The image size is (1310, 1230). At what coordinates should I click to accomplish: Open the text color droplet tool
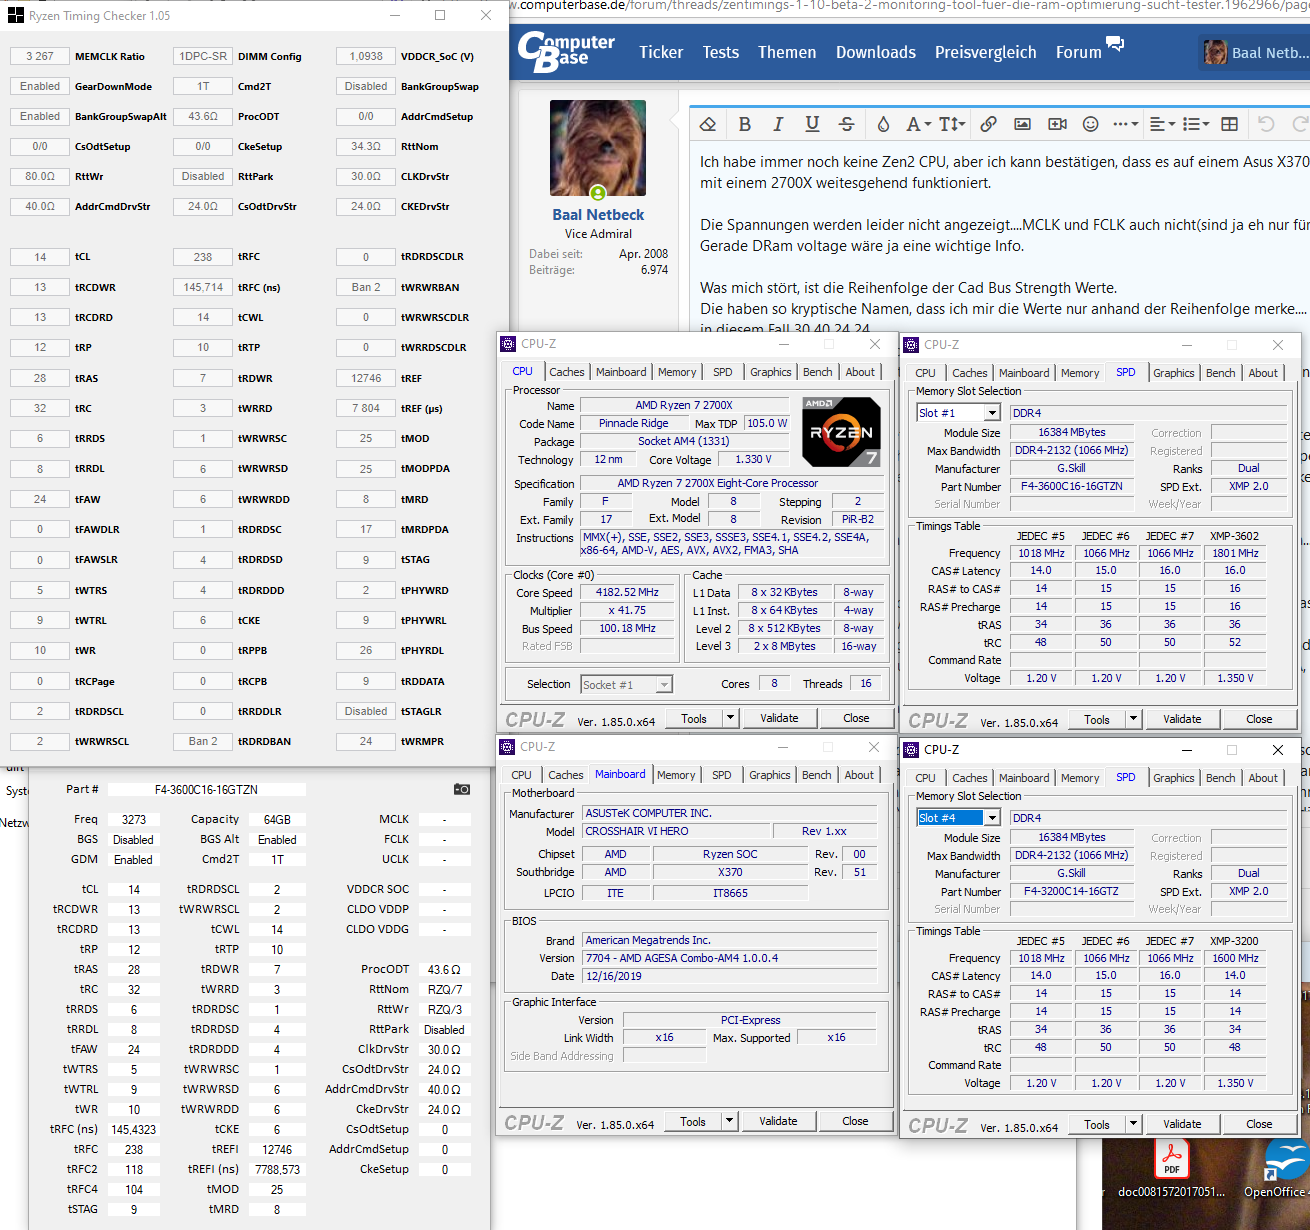(x=883, y=124)
